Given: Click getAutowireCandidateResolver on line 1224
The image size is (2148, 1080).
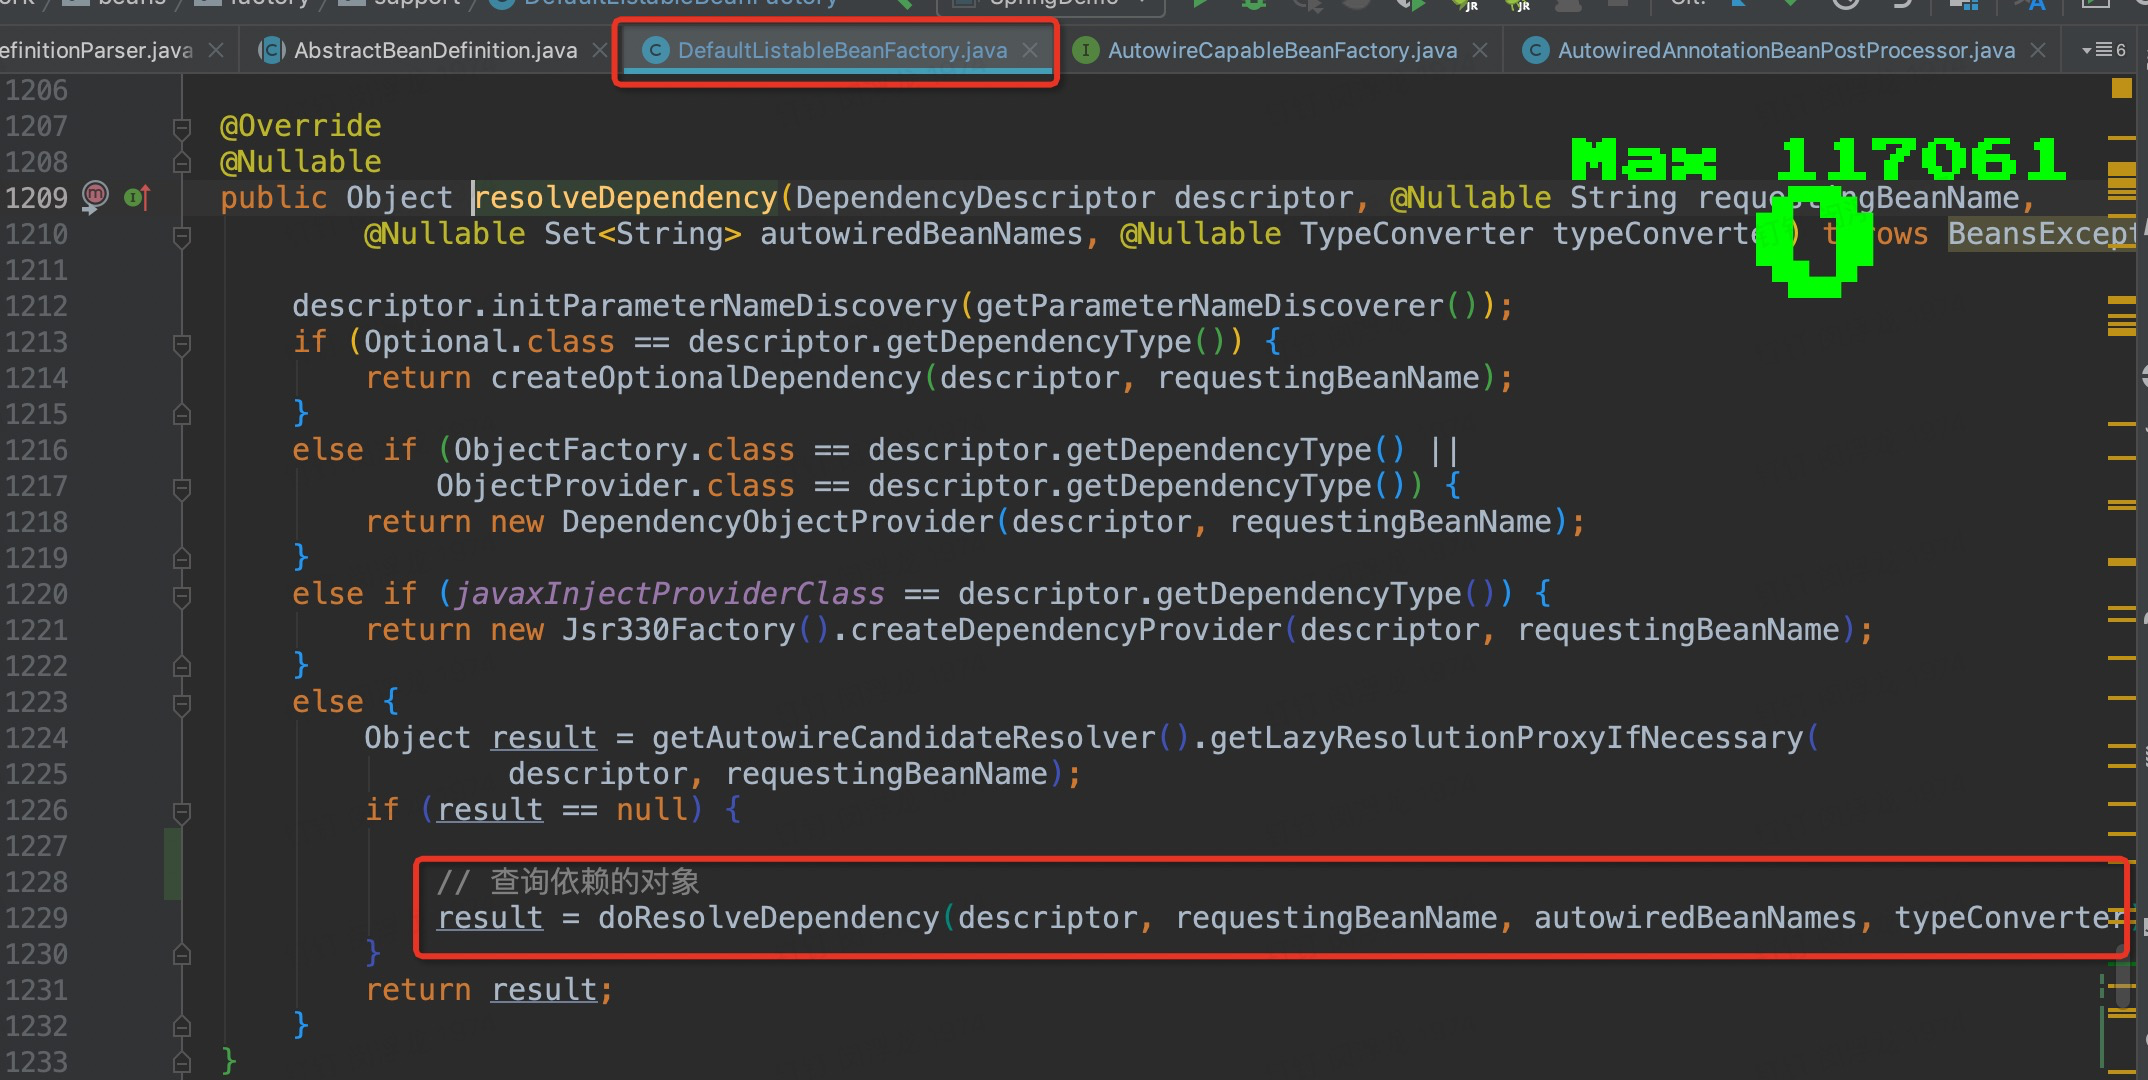Looking at the screenshot, I should pos(904,738).
